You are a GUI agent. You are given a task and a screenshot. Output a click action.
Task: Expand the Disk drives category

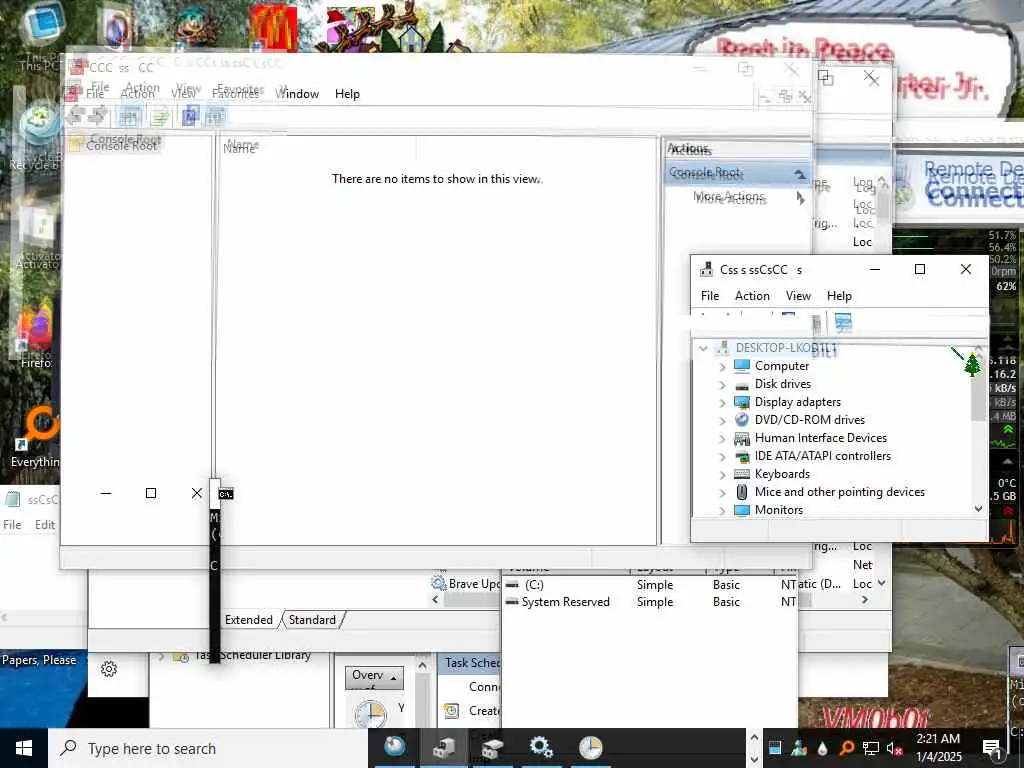point(722,385)
